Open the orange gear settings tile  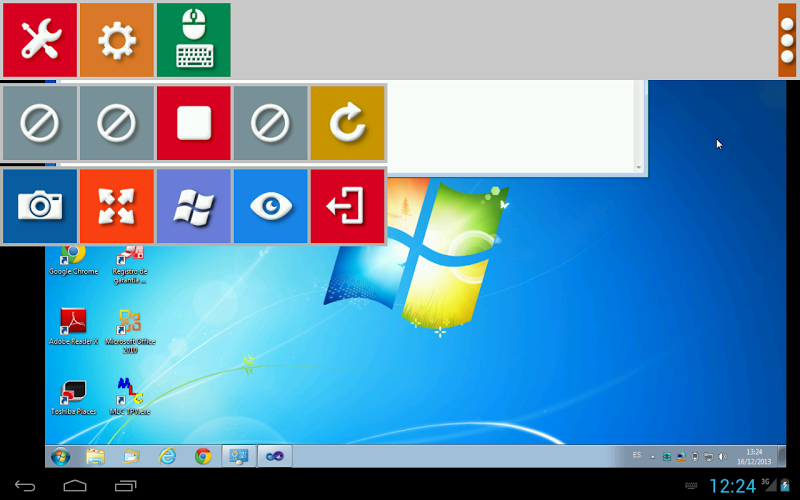pyautogui.click(x=117, y=40)
